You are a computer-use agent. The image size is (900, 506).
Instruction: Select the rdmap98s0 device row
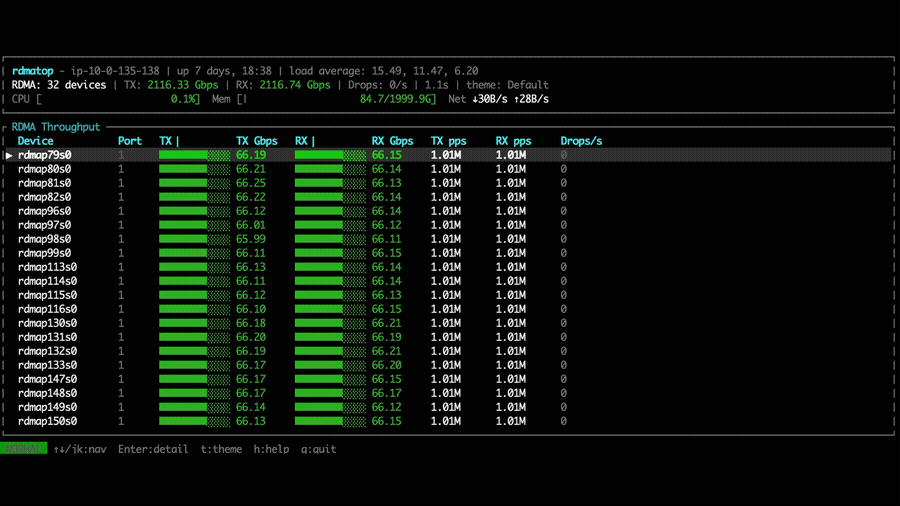point(448,239)
